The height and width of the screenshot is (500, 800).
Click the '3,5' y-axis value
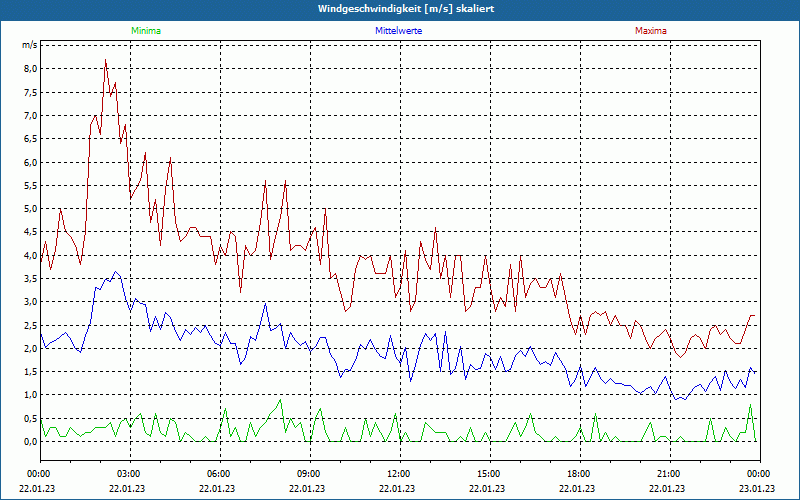point(31,279)
